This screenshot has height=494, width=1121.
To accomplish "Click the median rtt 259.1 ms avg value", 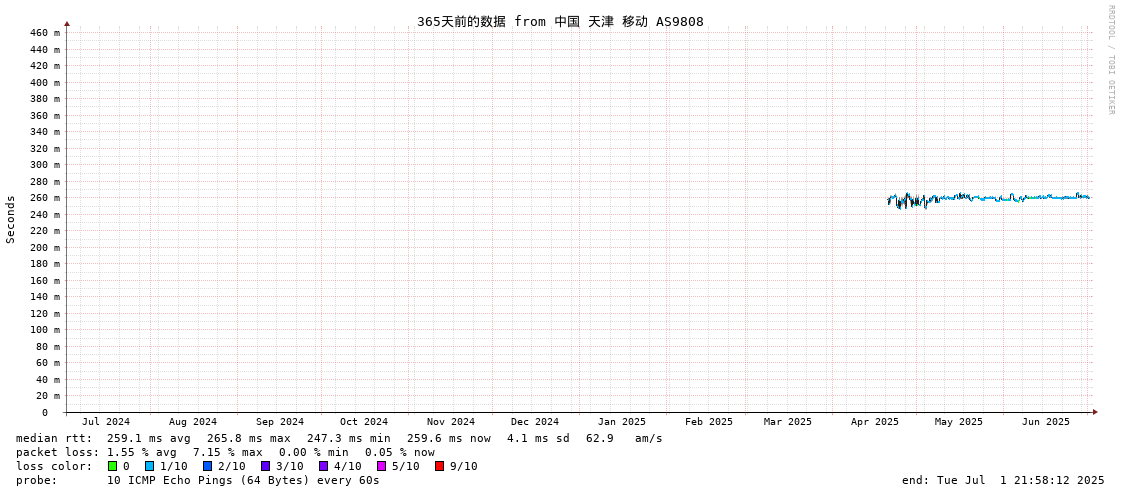I will (149, 438).
